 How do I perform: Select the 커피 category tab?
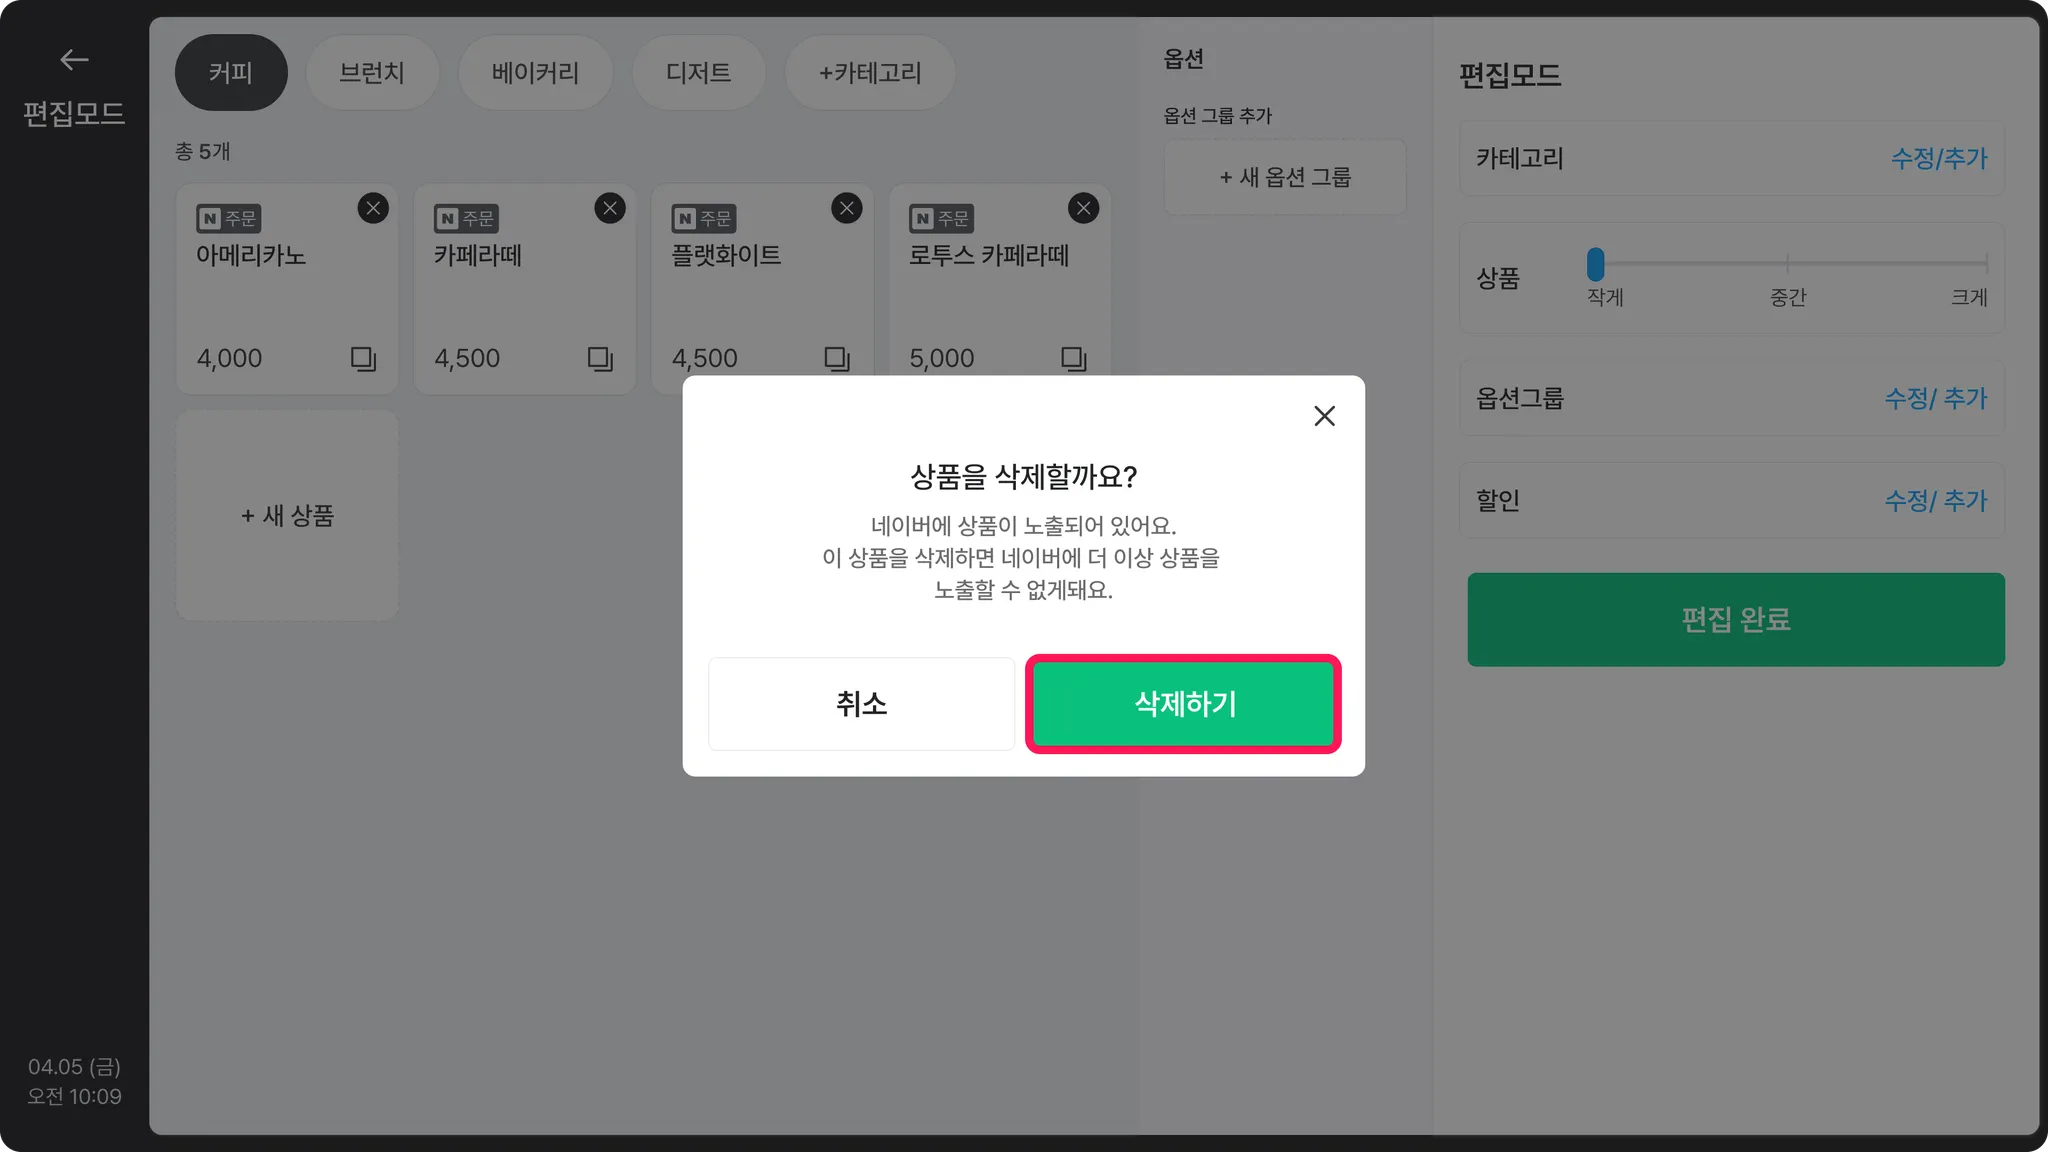(231, 73)
